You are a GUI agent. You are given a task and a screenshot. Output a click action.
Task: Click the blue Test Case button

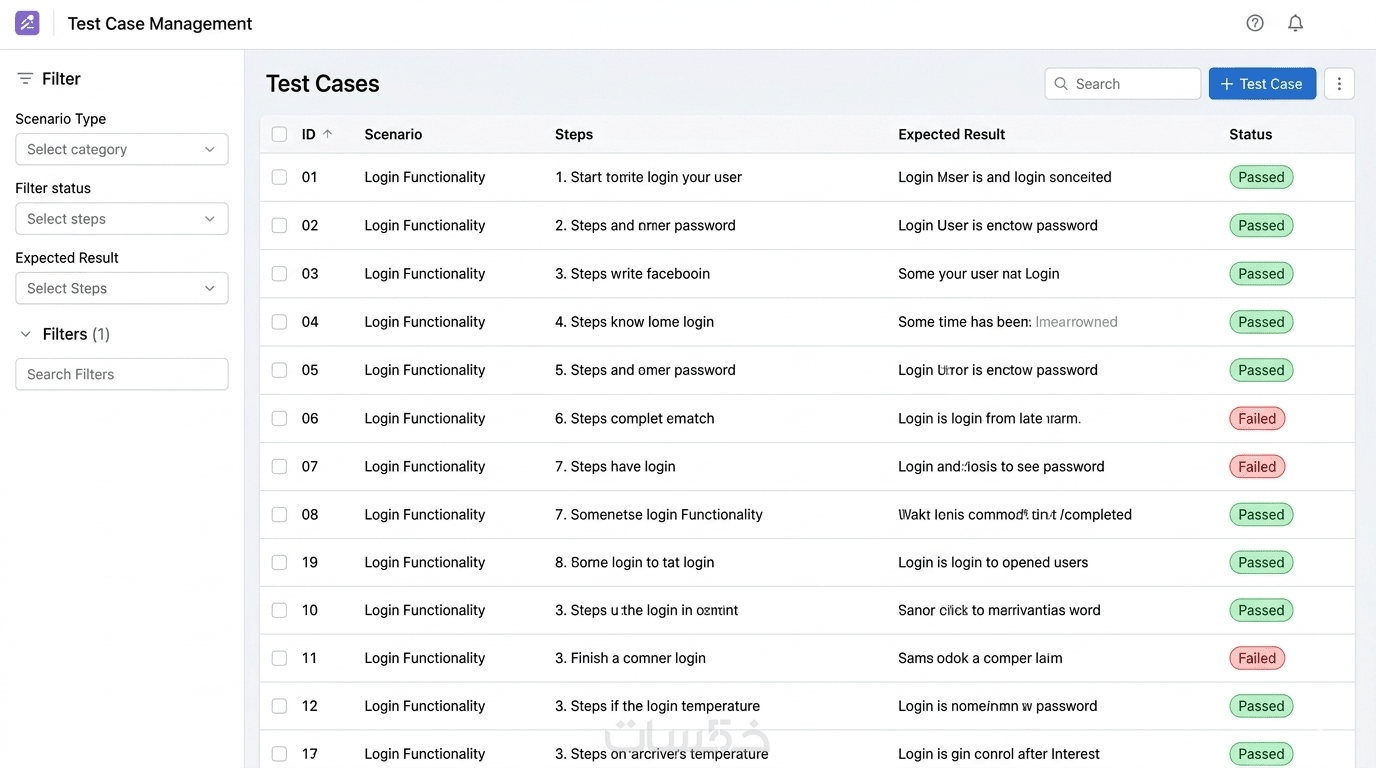(1262, 84)
